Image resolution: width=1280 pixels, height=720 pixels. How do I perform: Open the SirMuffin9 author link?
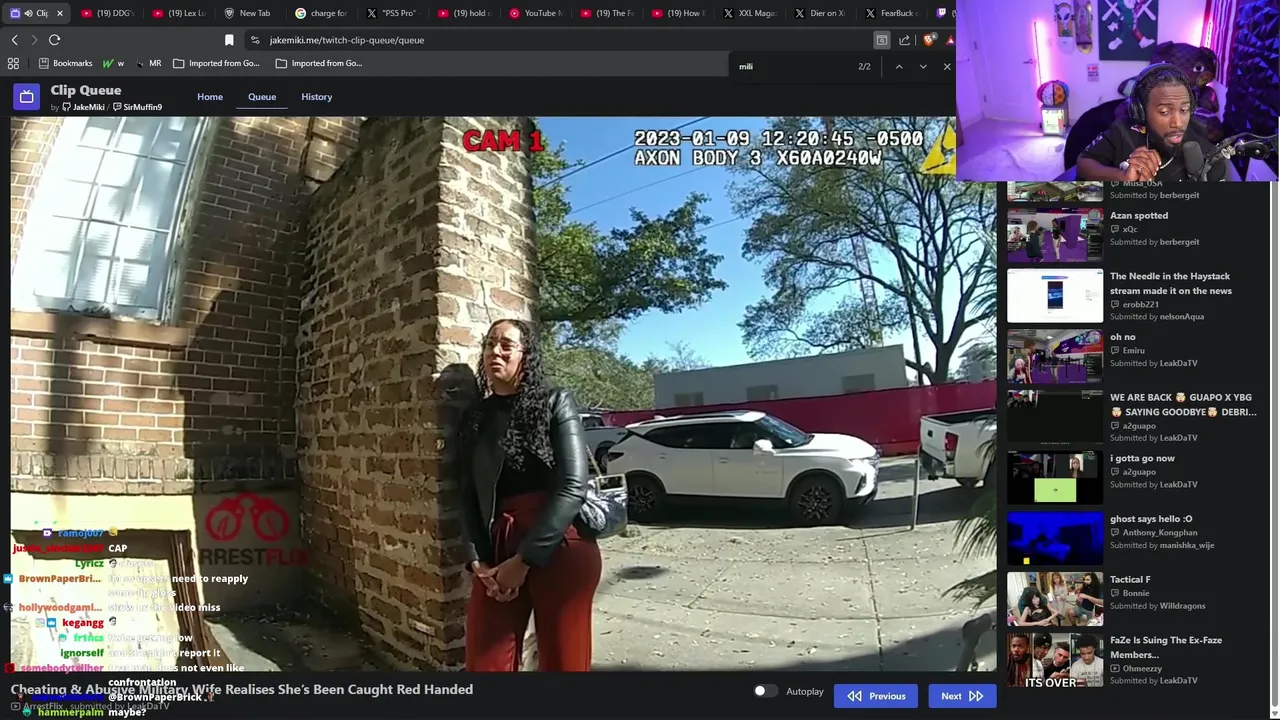coord(137,107)
